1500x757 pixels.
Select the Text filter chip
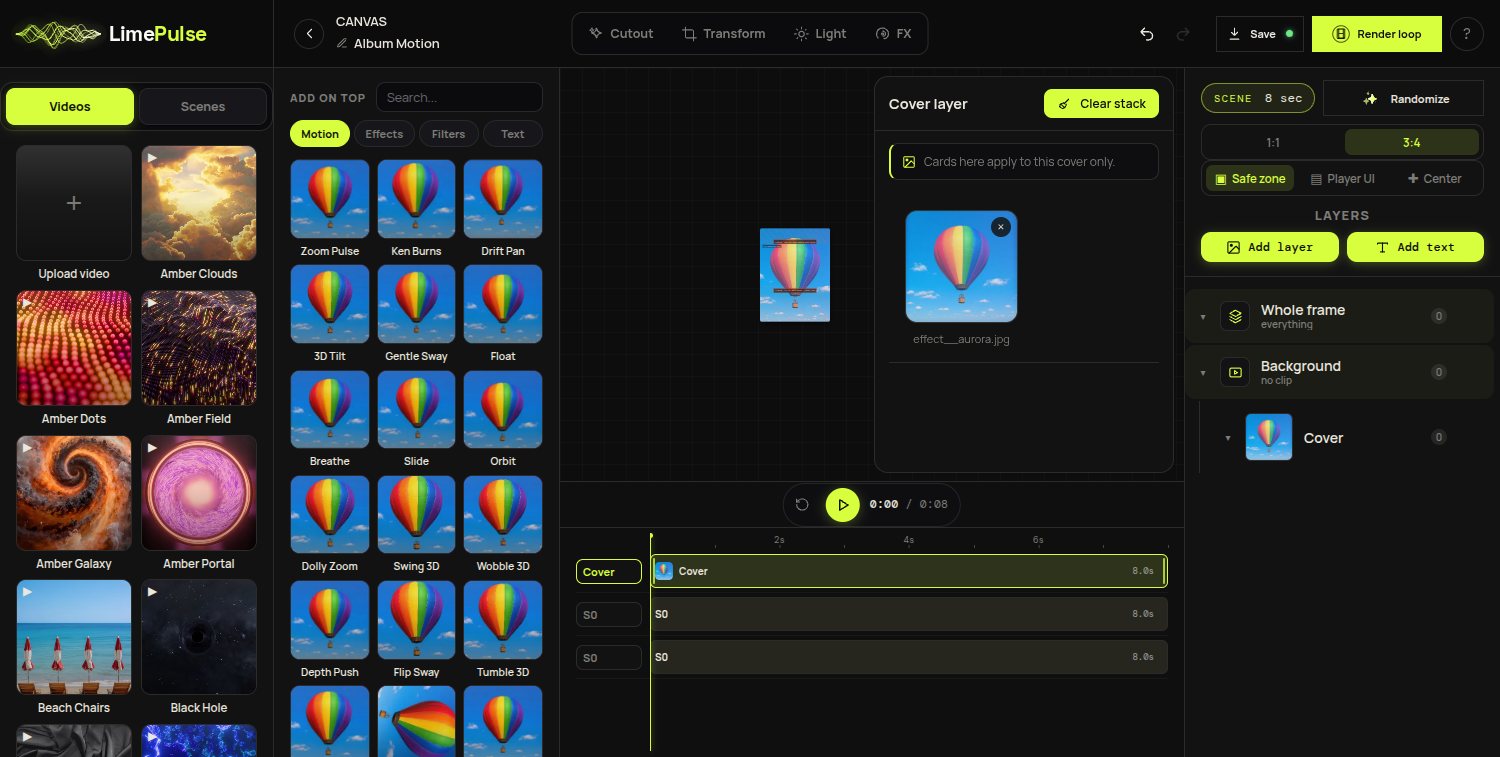point(513,134)
